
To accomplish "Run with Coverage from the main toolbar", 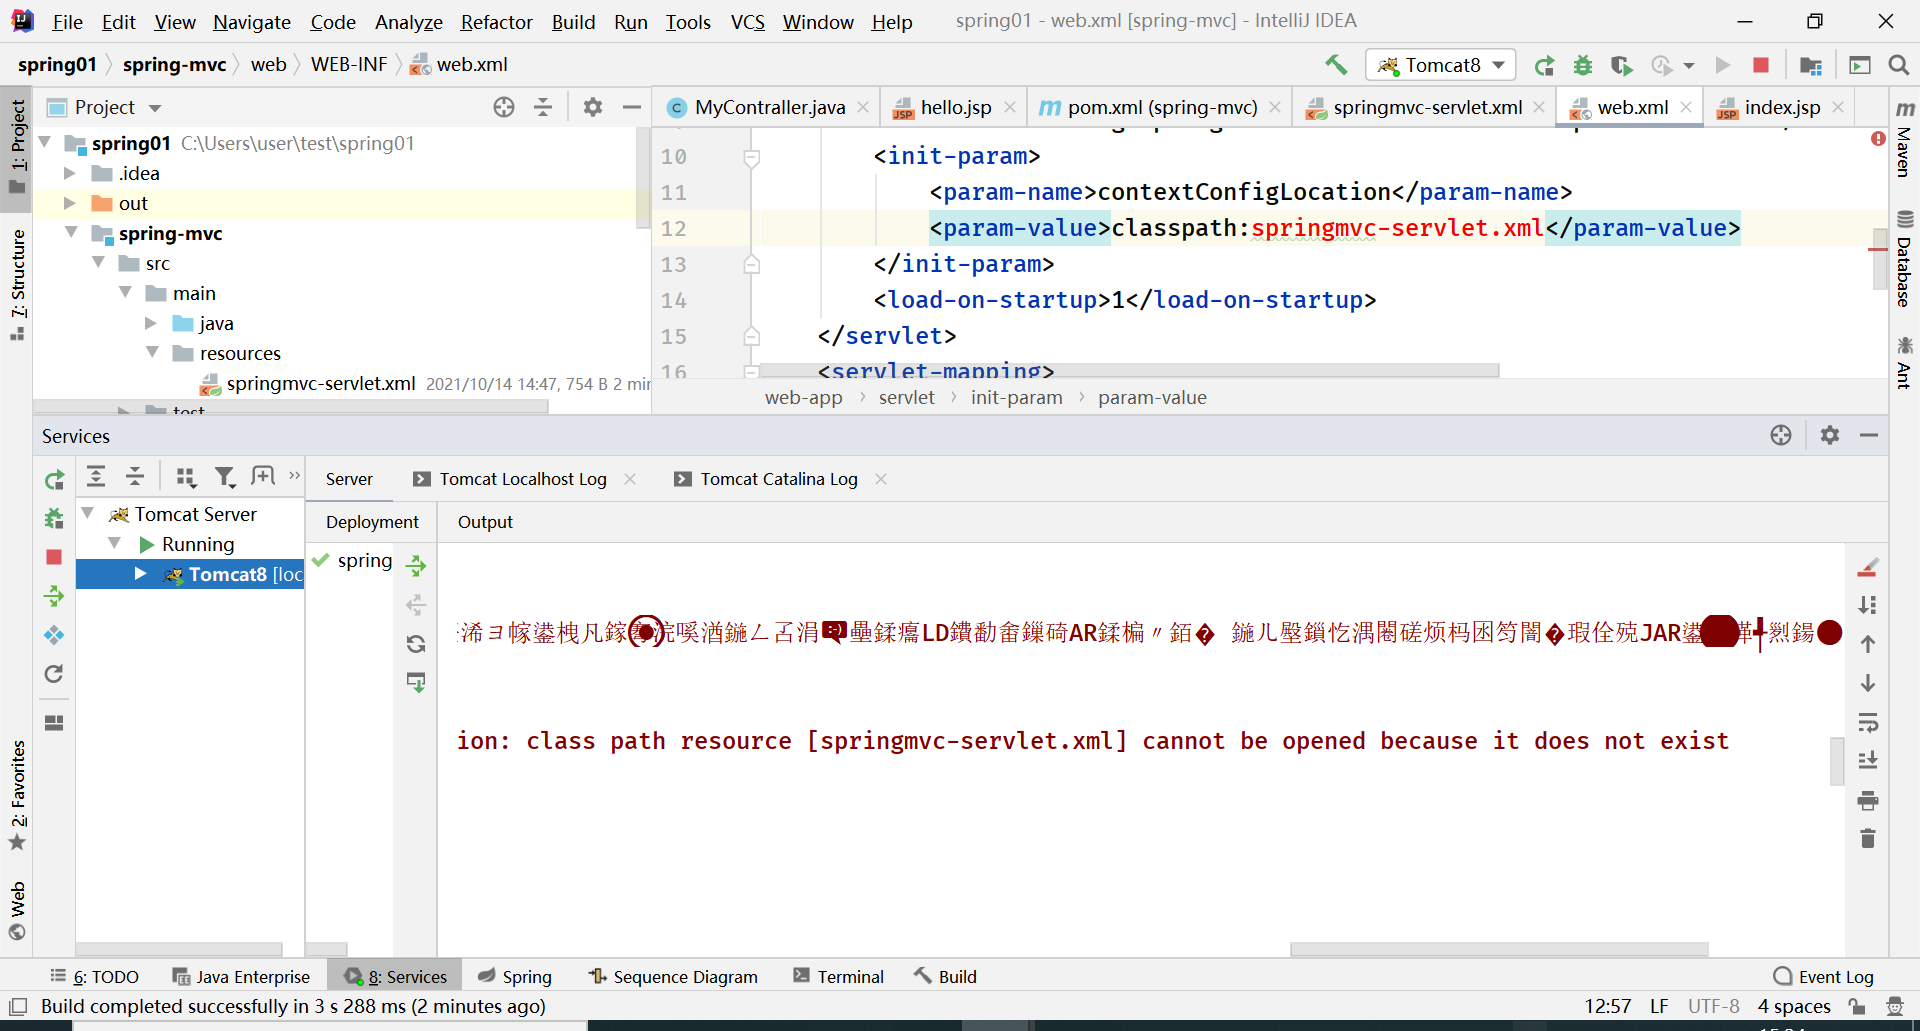I will click(1621, 65).
